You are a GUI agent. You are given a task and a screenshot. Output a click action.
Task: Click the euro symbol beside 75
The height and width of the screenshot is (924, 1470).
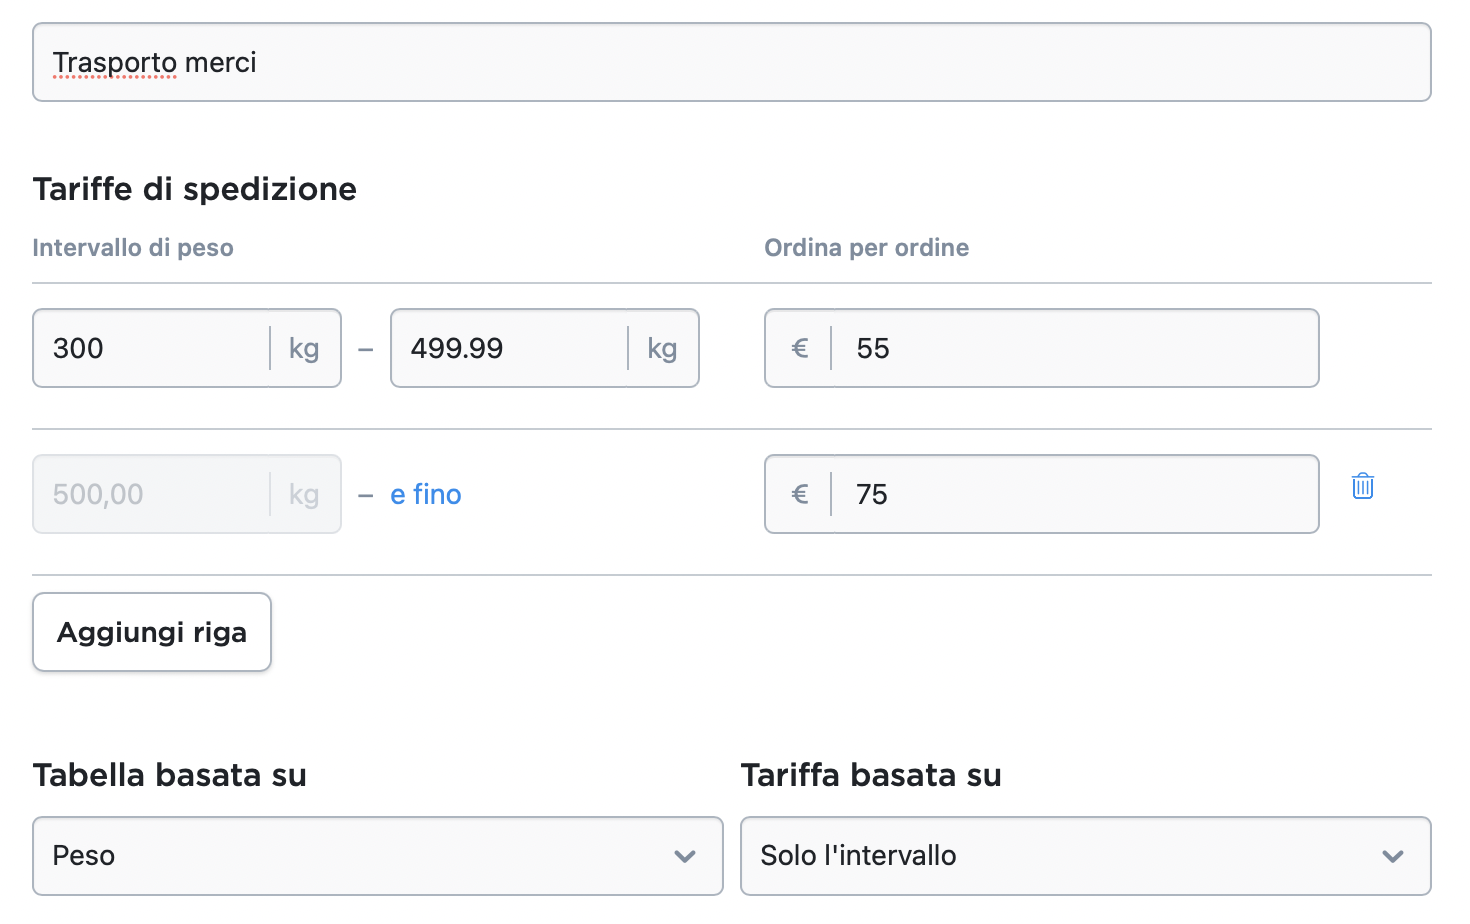(x=799, y=495)
